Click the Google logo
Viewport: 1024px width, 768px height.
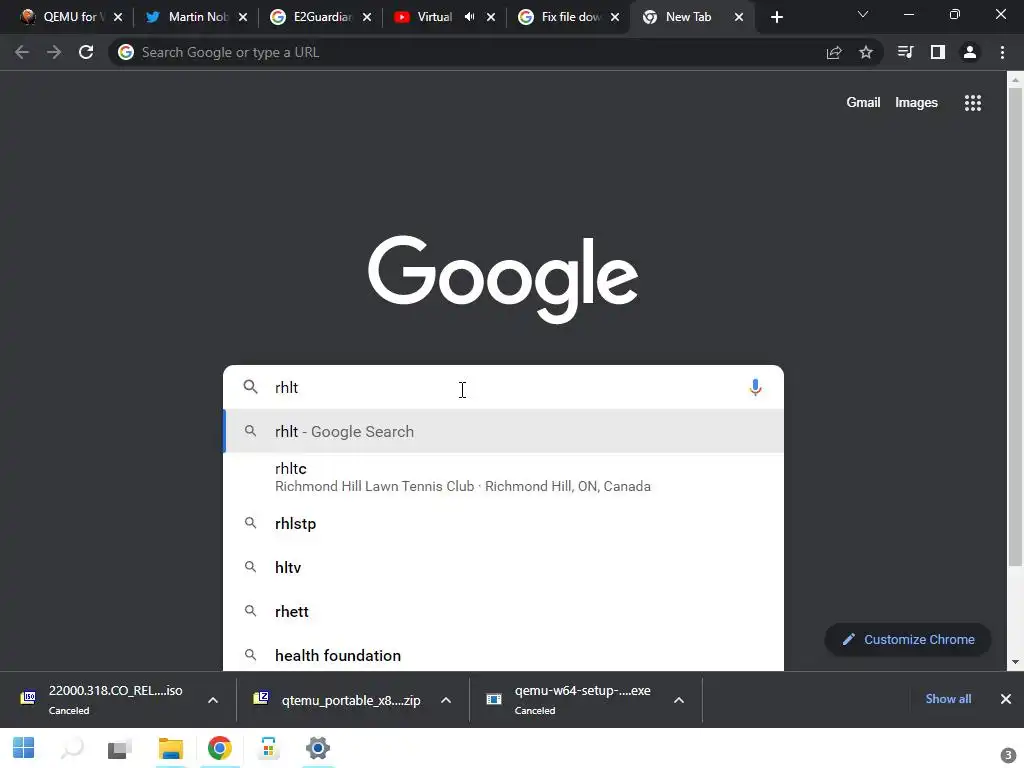(x=503, y=280)
